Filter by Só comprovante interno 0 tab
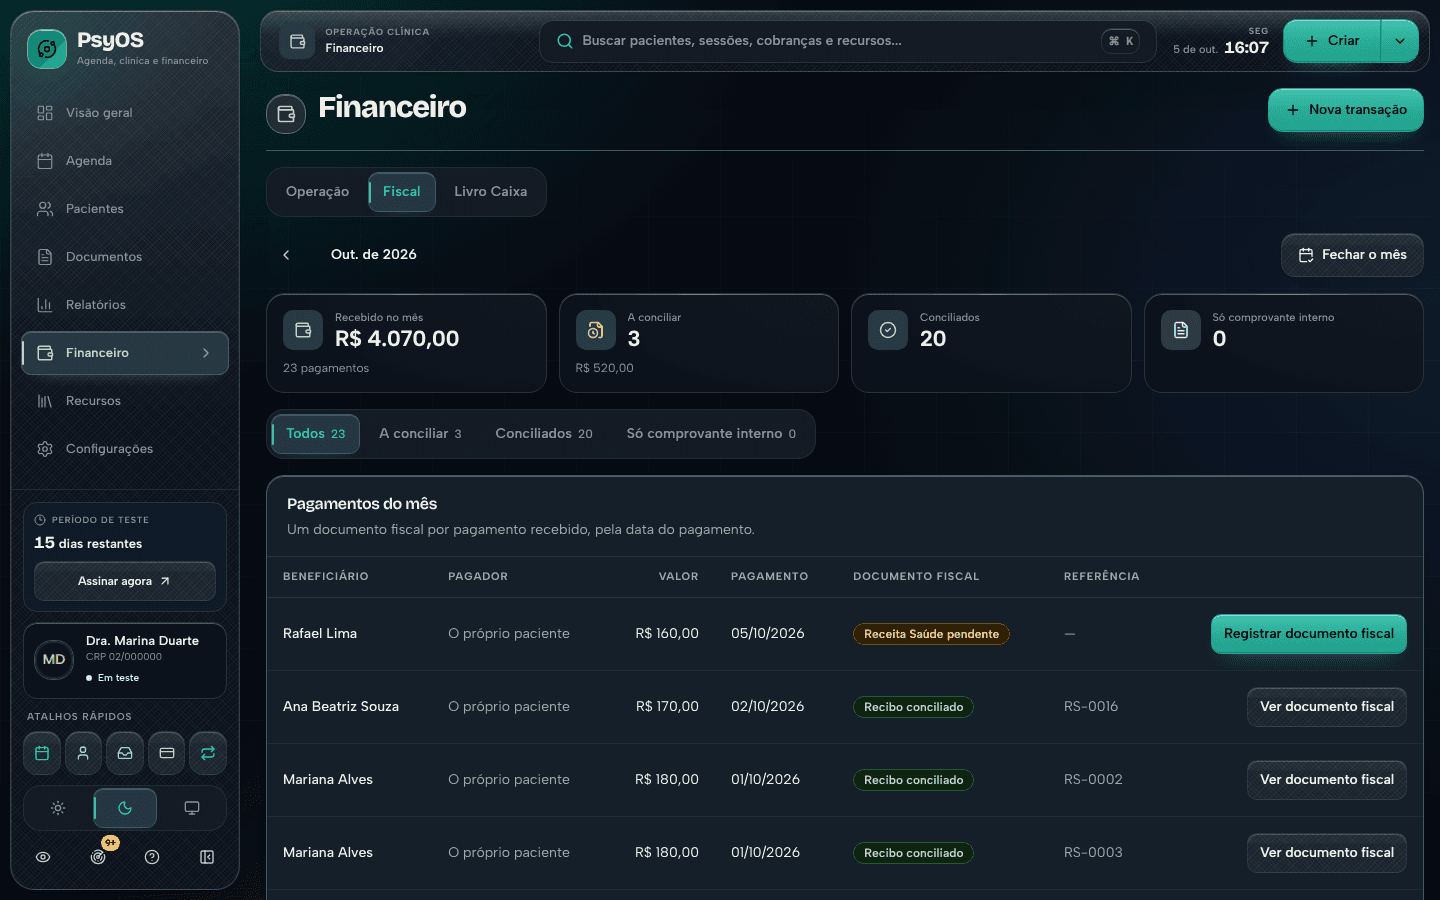 [711, 434]
